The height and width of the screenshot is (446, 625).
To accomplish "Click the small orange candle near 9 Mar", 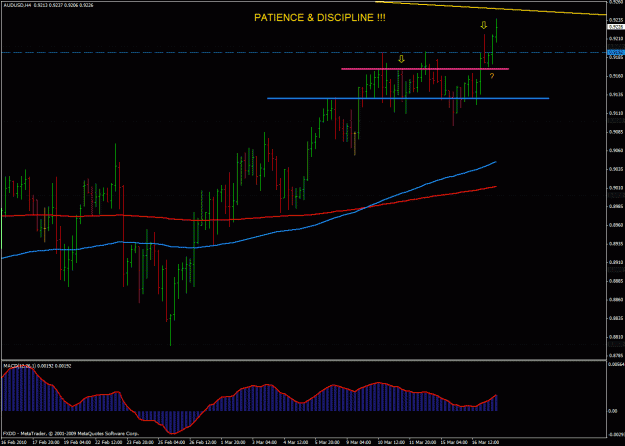I will pos(355,143).
